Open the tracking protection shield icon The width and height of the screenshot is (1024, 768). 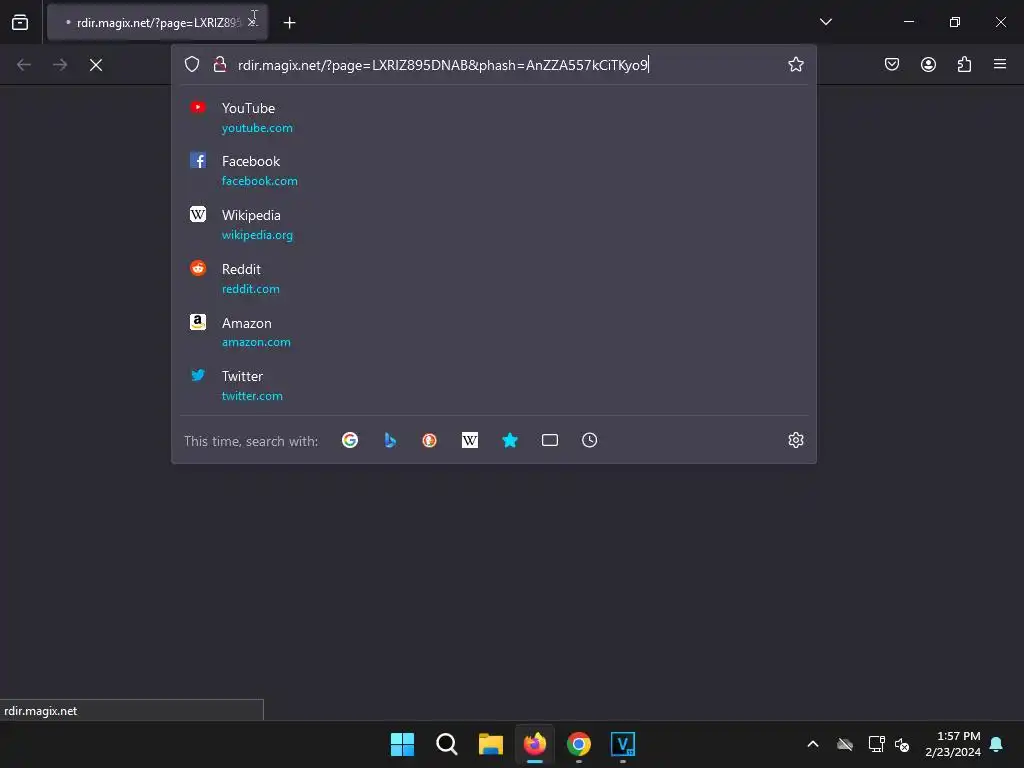[191, 64]
